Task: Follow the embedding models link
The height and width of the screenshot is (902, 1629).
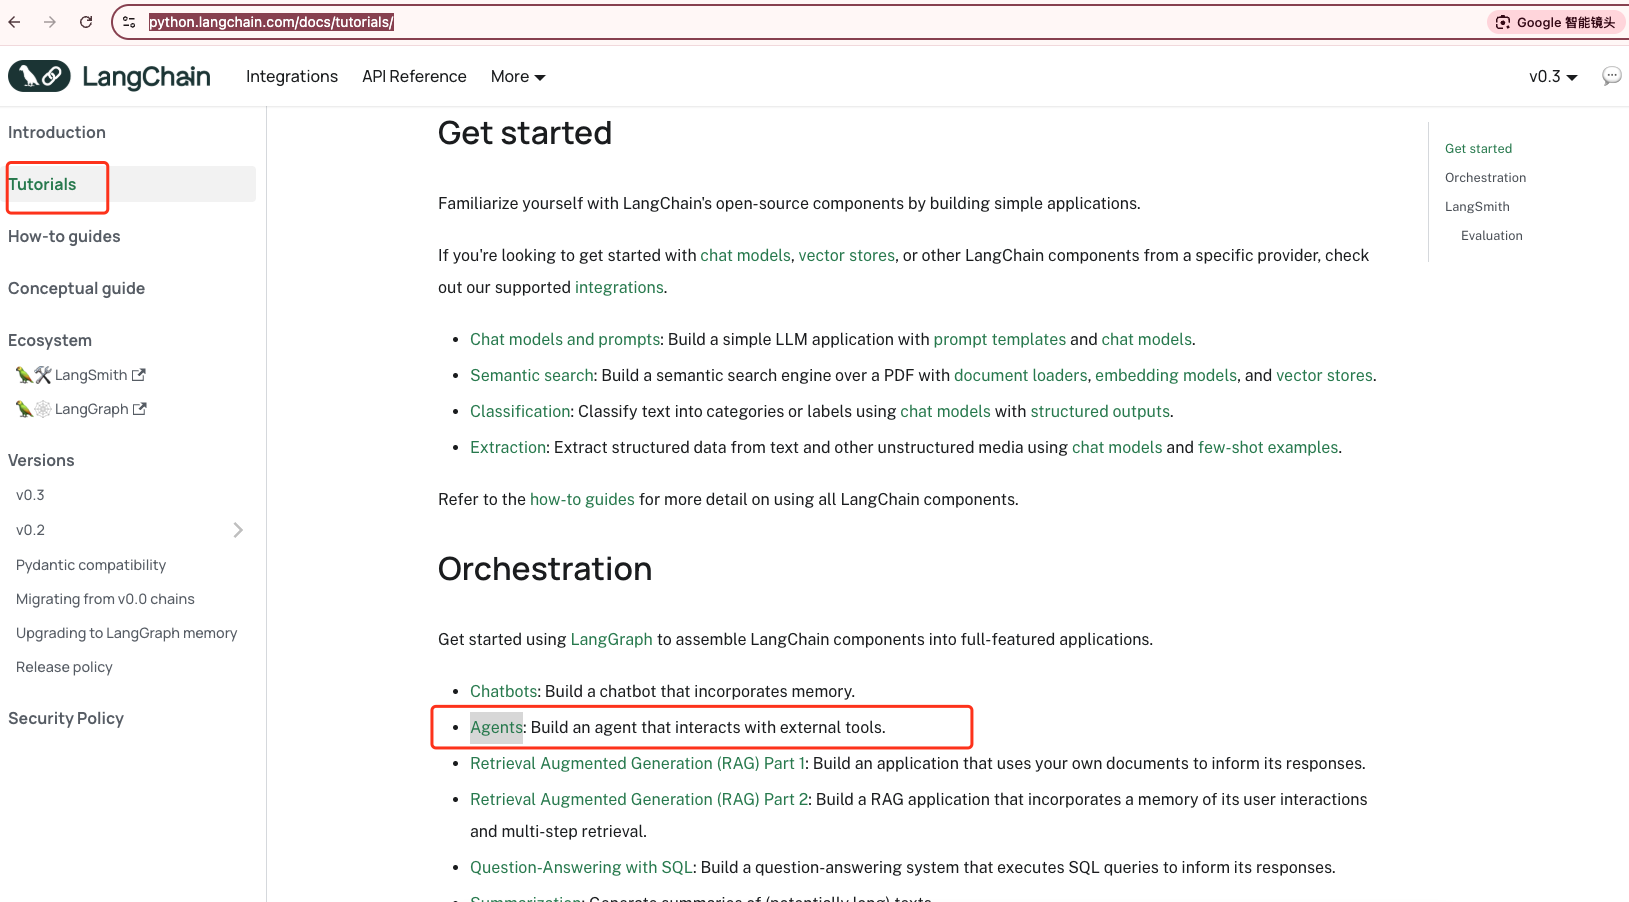Action: [1166, 375]
